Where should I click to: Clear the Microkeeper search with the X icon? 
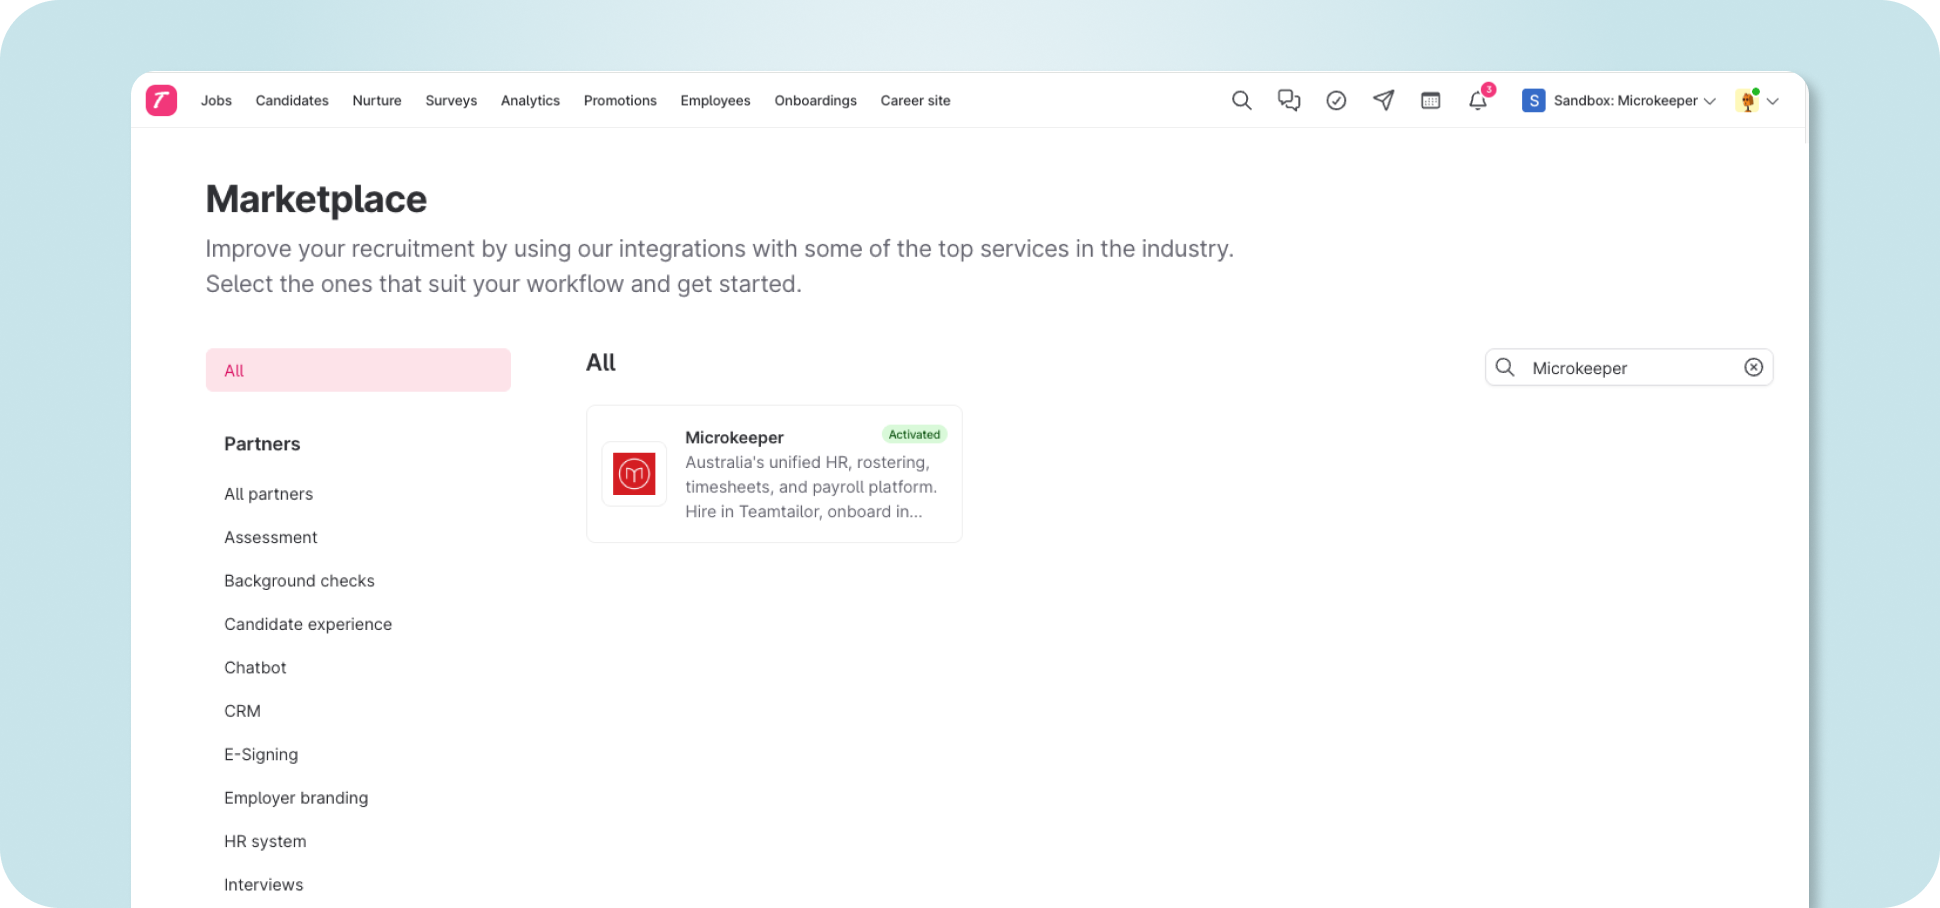(1753, 367)
